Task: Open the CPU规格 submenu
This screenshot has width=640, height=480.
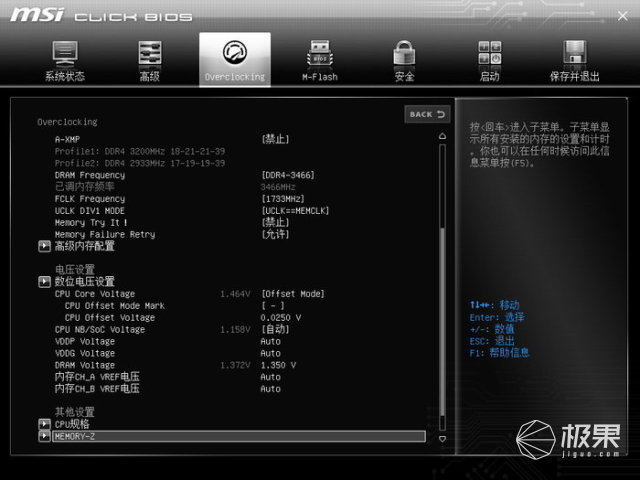Action: [x=71, y=424]
